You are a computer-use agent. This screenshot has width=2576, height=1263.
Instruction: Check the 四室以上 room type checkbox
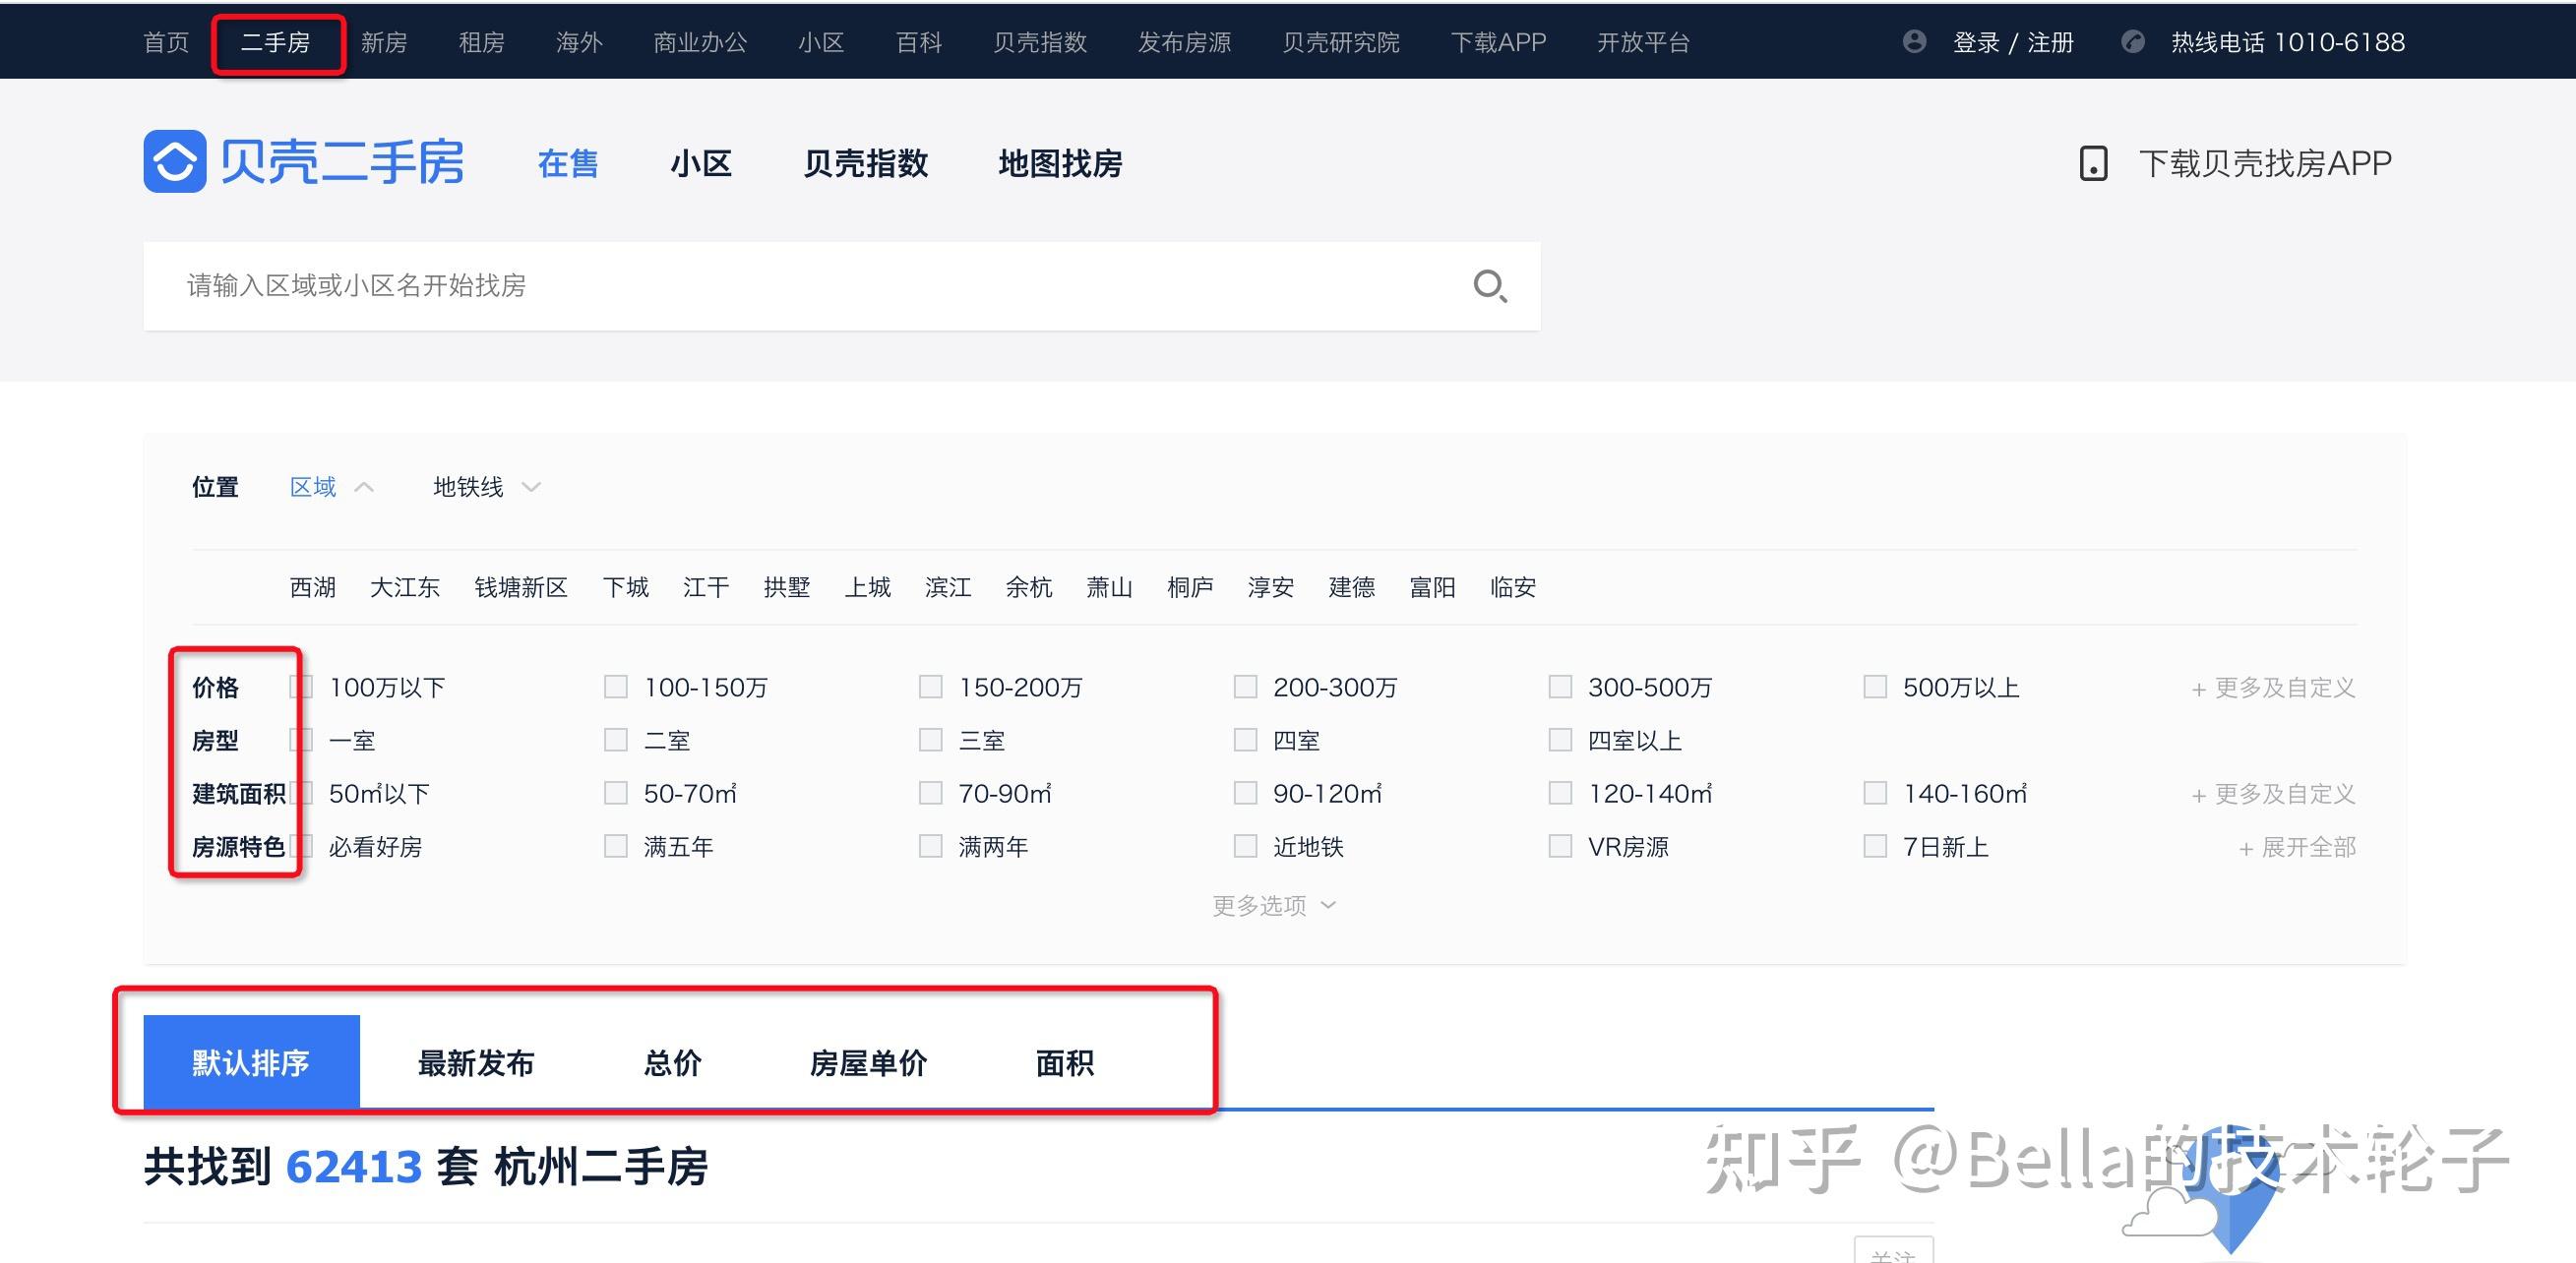tap(1560, 740)
